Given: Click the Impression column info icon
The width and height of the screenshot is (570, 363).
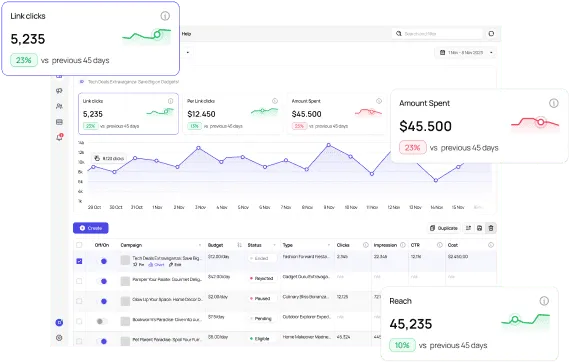Looking at the screenshot, I should (403, 245).
